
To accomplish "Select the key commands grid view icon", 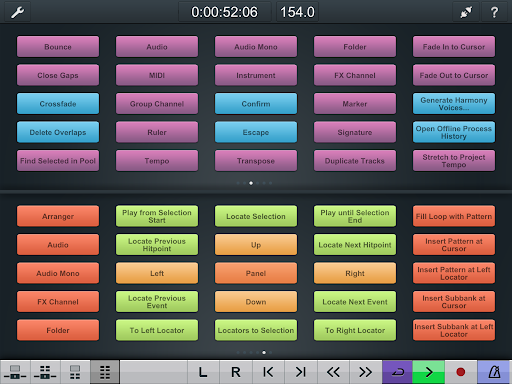I will point(105,372).
